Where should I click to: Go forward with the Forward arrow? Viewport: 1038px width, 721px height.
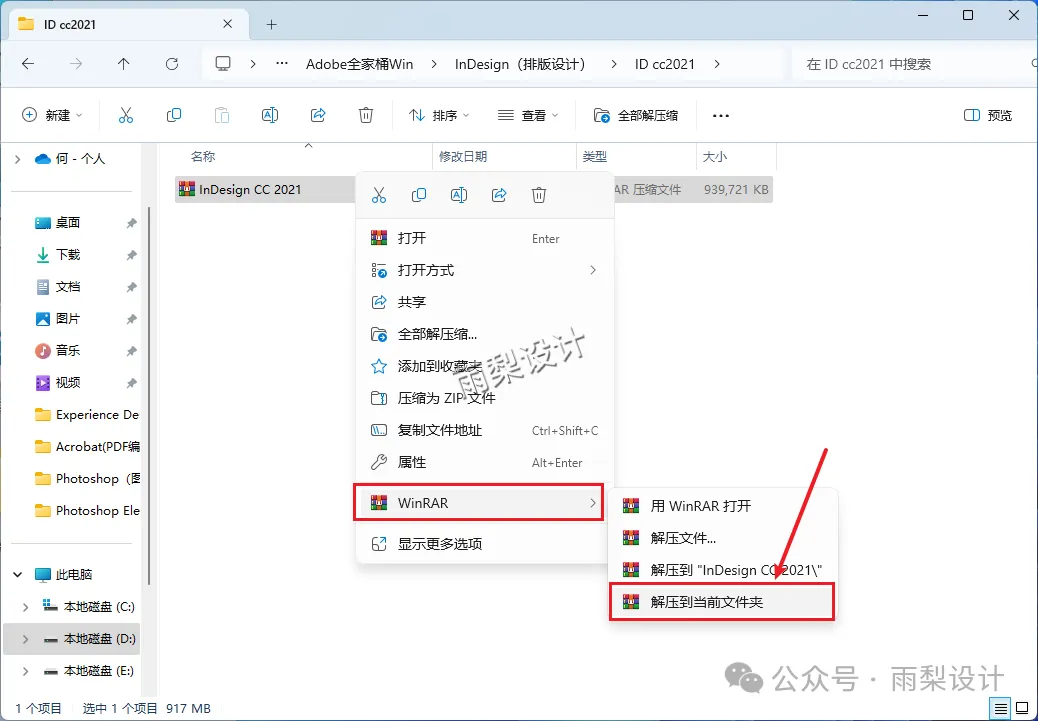coord(76,64)
